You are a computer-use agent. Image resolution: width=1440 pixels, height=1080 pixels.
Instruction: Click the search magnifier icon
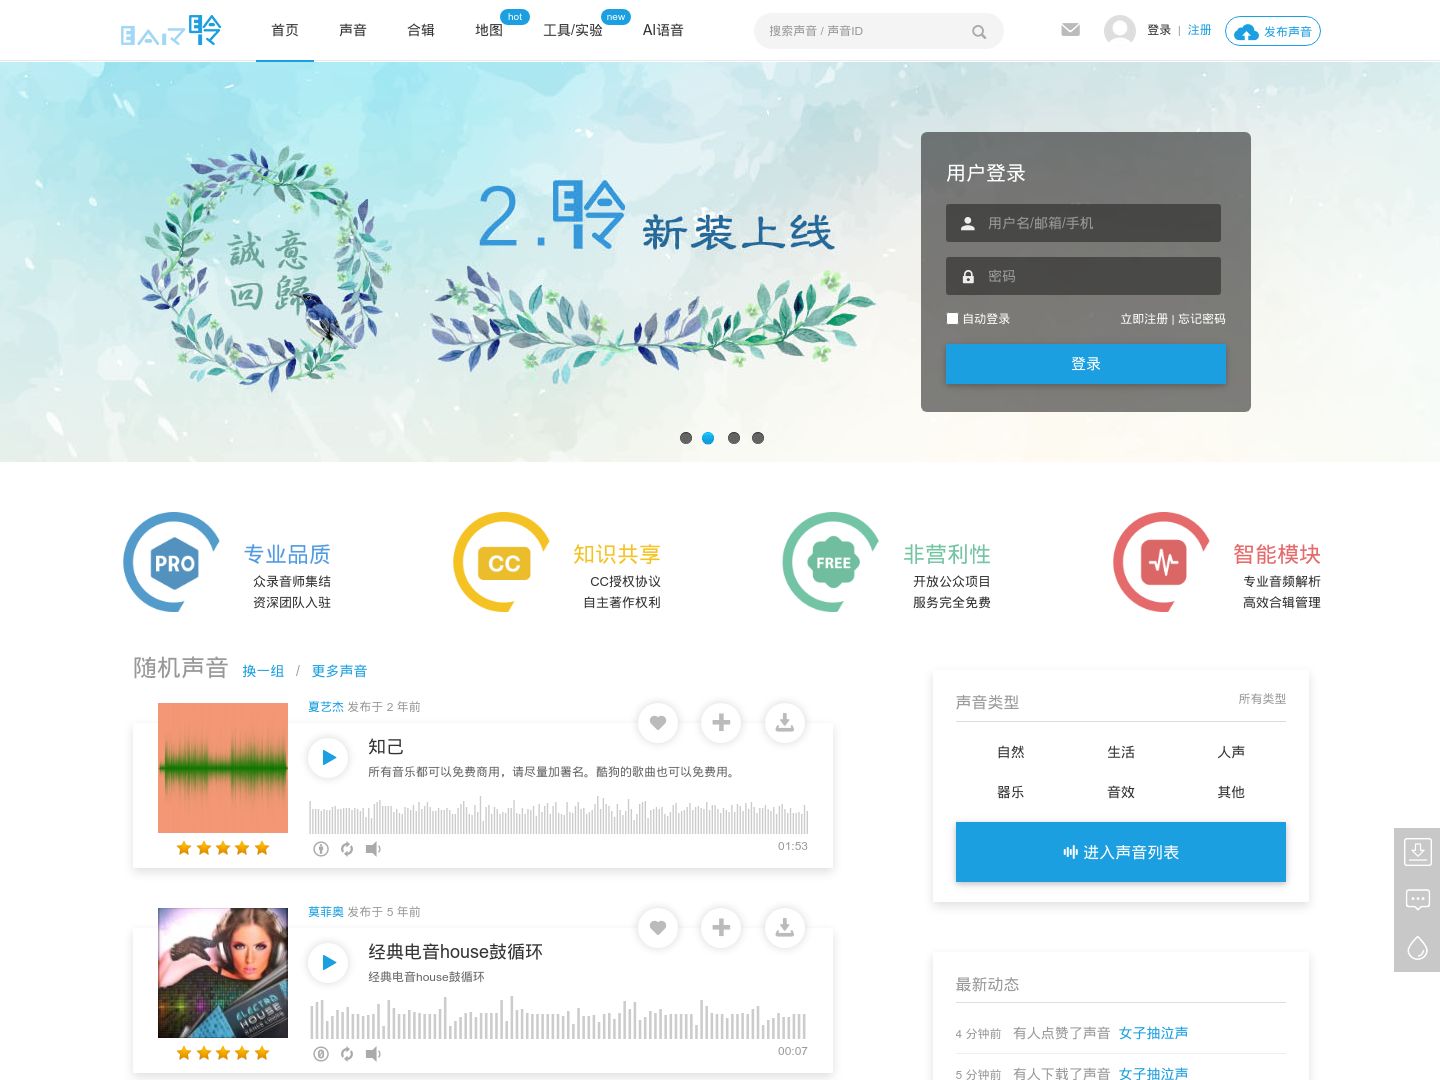pyautogui.click(x=979, y=32)
